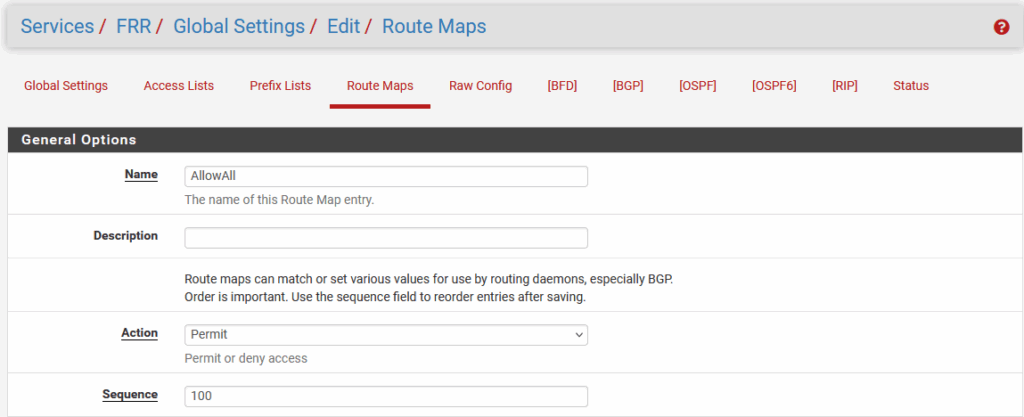Open the Access Lists tab
1024x417 pixels.
[179, 86]
